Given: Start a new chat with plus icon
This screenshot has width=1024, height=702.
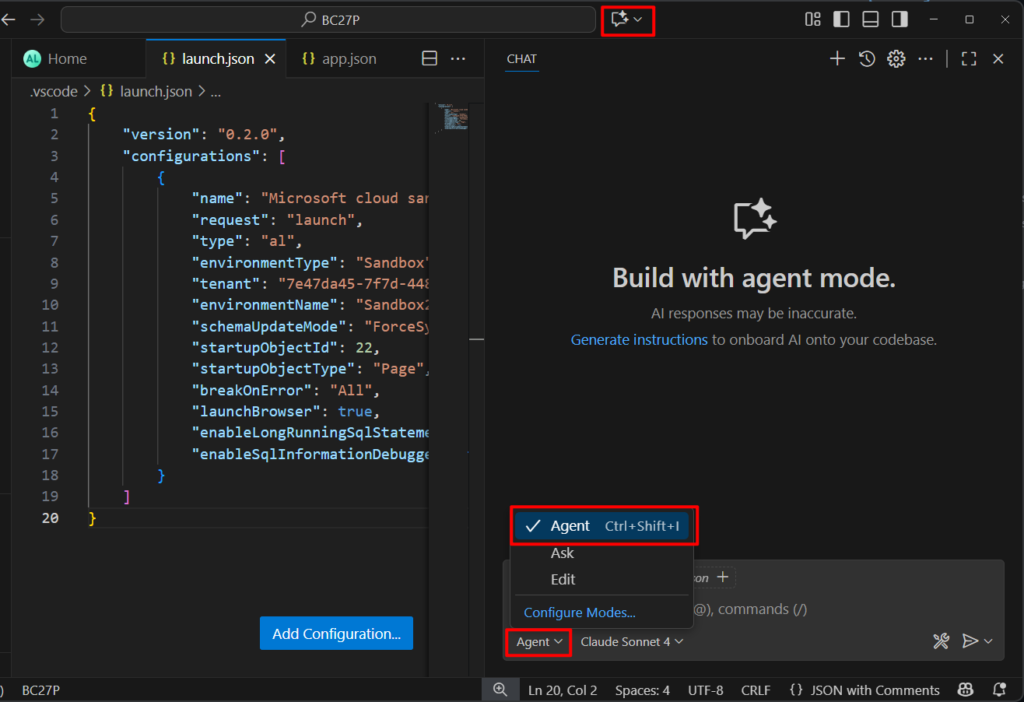Looking at the screenshot, I should pyautogui.click(x=837, y=59).
